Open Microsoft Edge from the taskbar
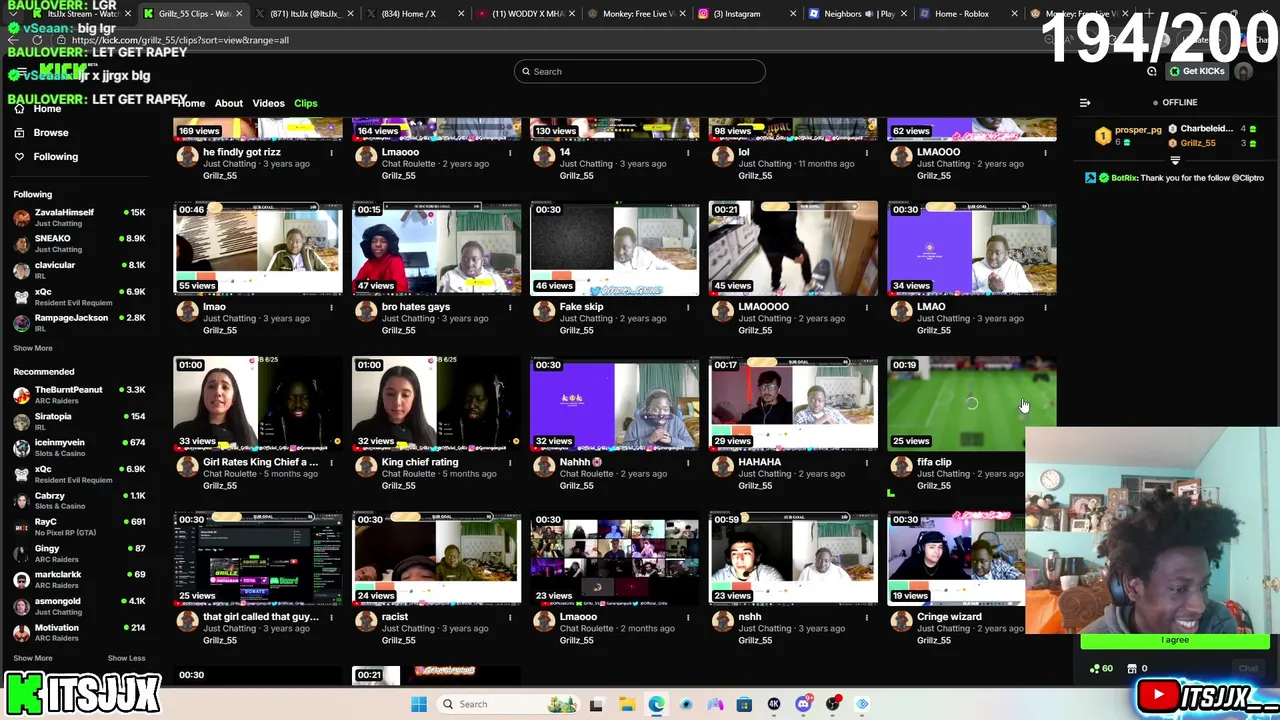The height and width of the screenshot is (720, 1280). click(656, 704)
